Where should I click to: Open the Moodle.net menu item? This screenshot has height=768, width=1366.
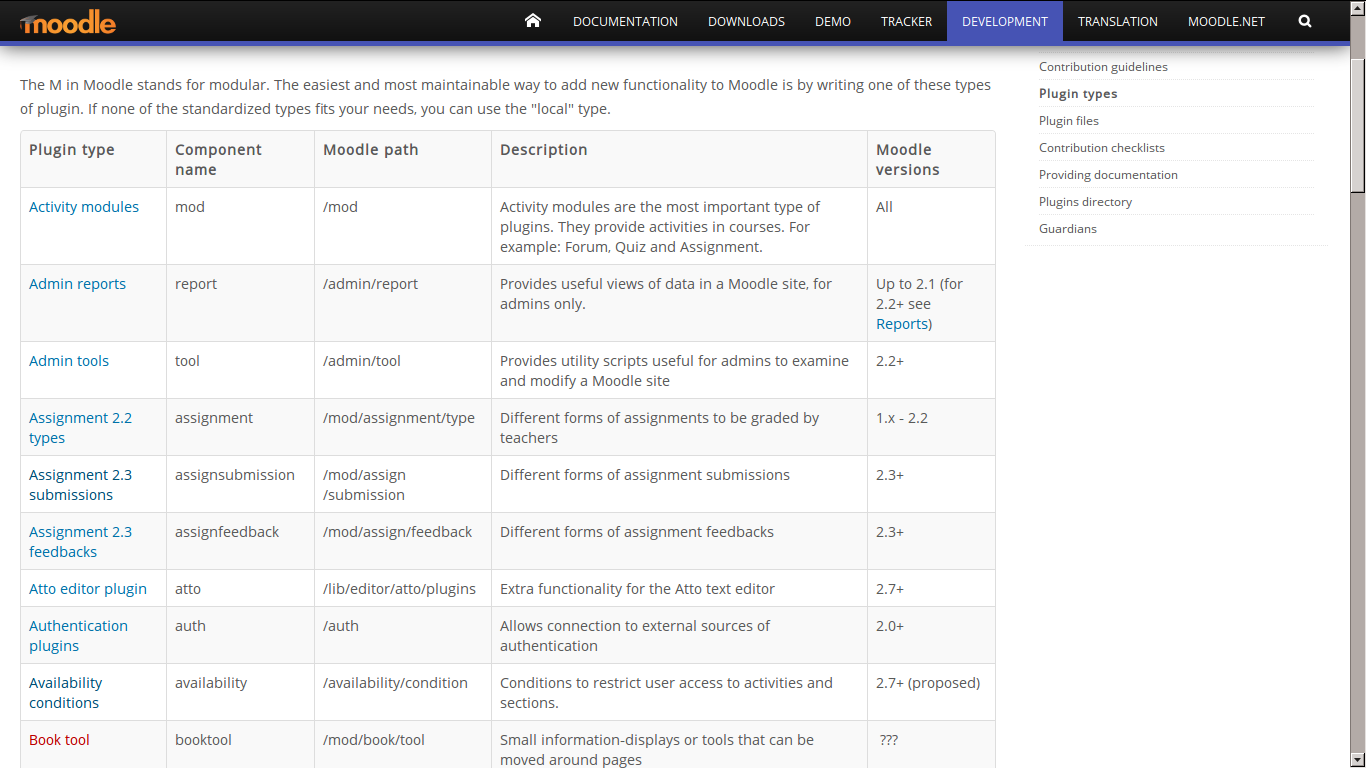point(1226,21)
